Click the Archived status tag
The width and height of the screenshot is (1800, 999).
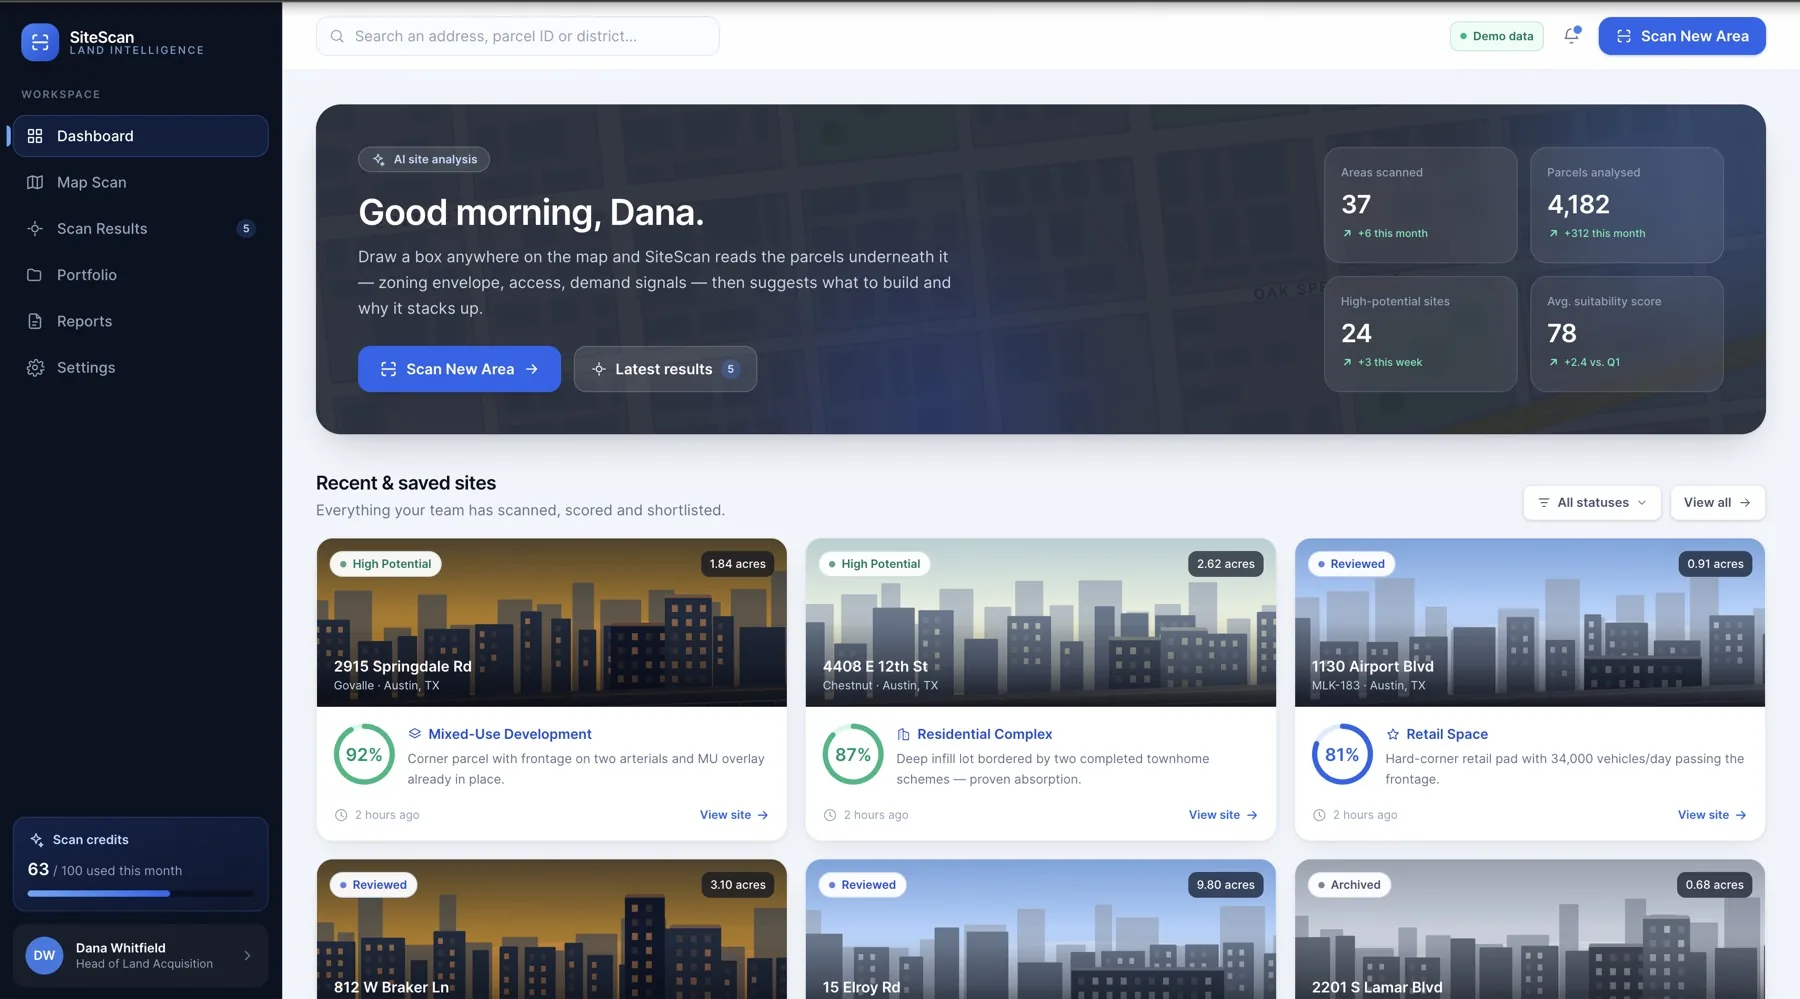pos(1349,885)
